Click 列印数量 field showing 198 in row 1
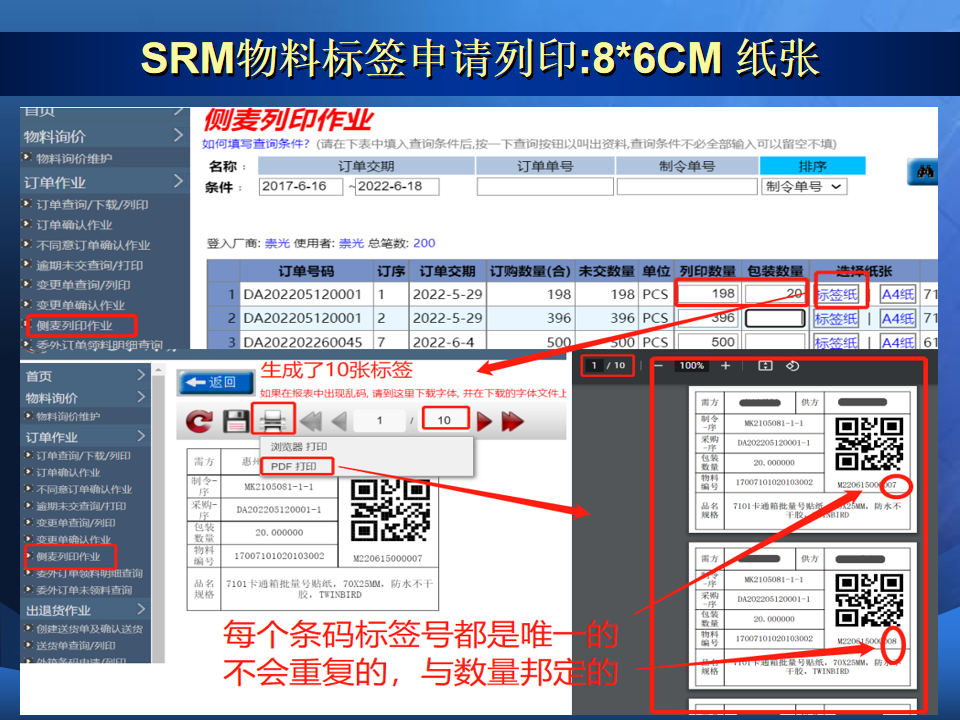Image resolution: width=960 pixels, height=720 pixels. click(708, 294)
